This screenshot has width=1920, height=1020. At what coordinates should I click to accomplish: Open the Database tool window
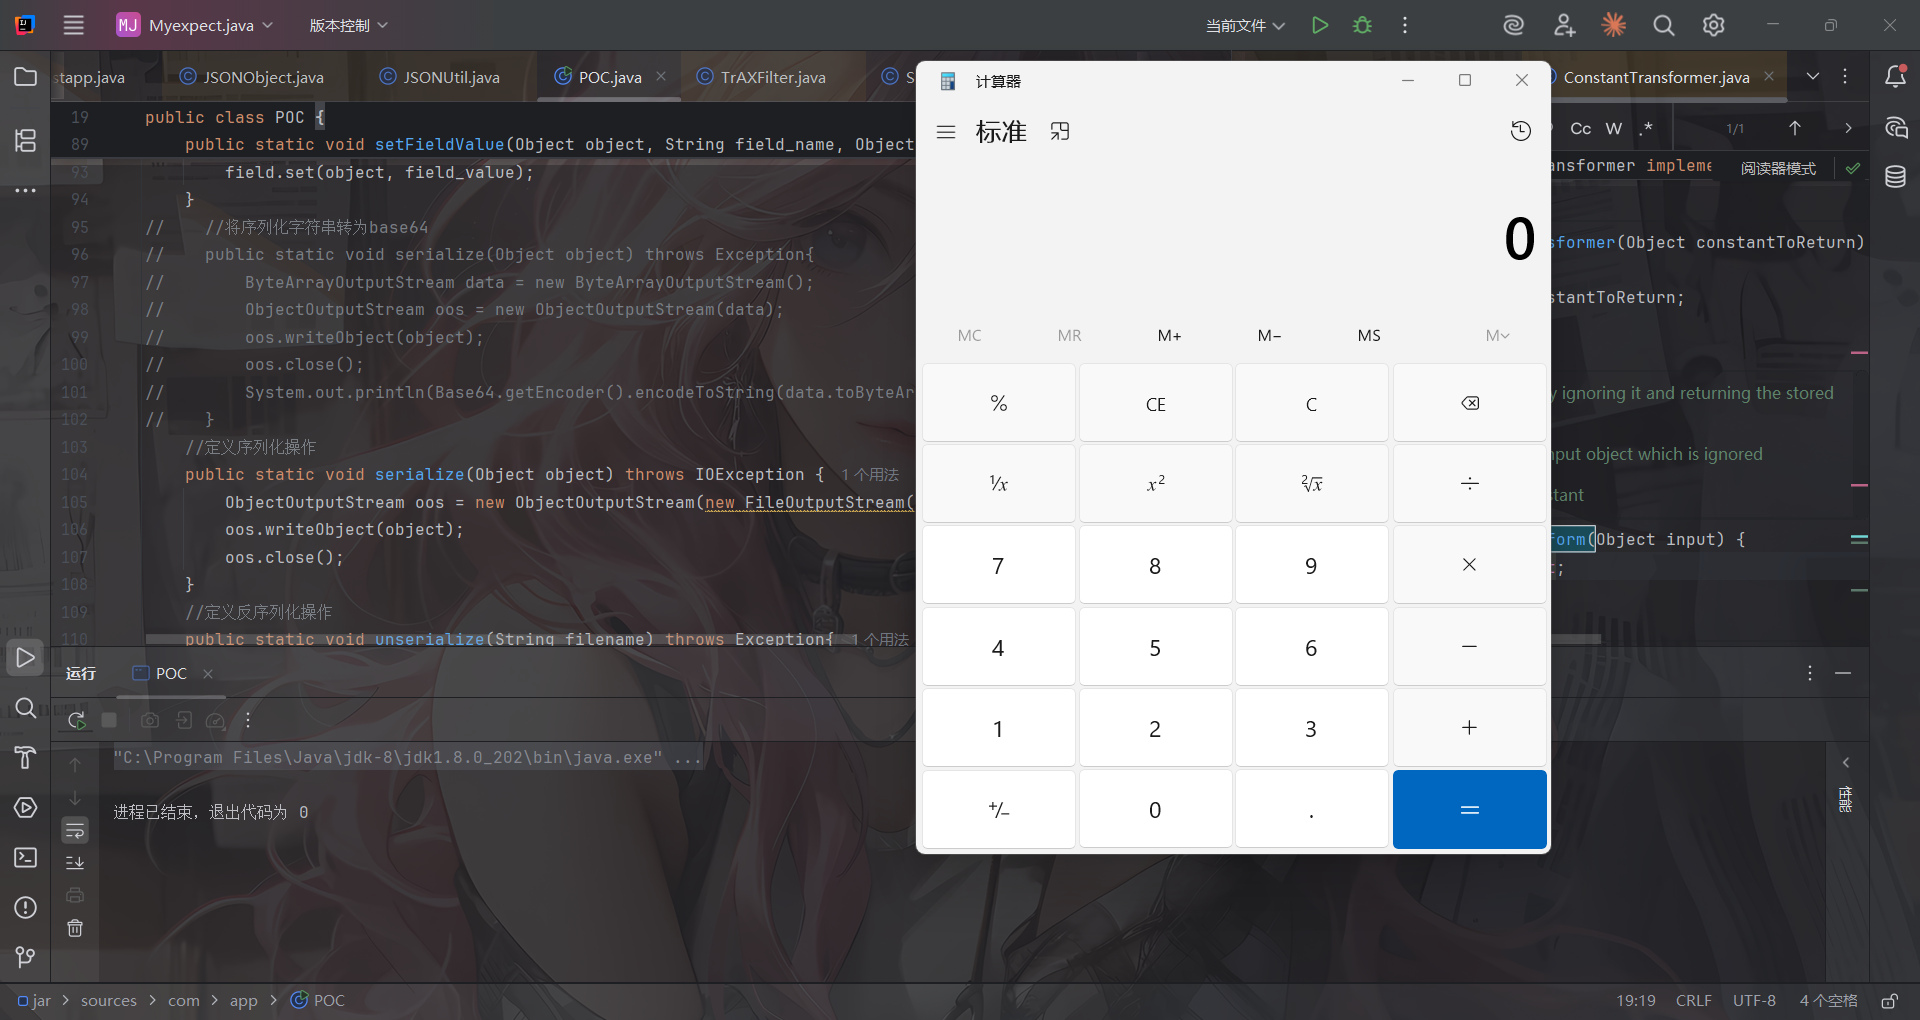(1895, 177)
